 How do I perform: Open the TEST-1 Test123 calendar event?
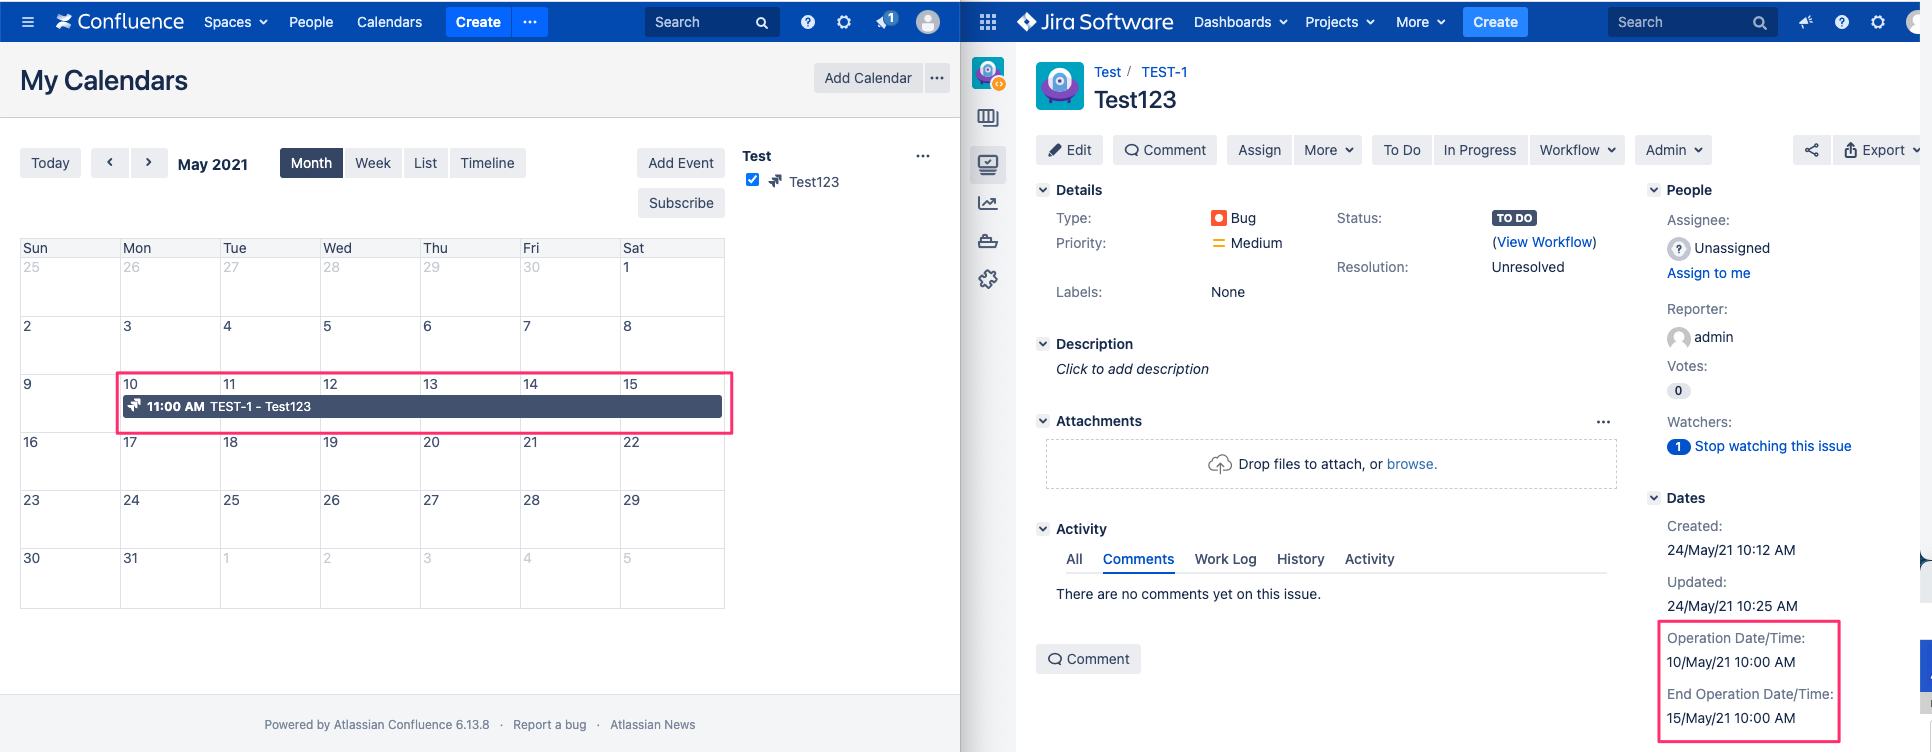[x=422, y=406]
